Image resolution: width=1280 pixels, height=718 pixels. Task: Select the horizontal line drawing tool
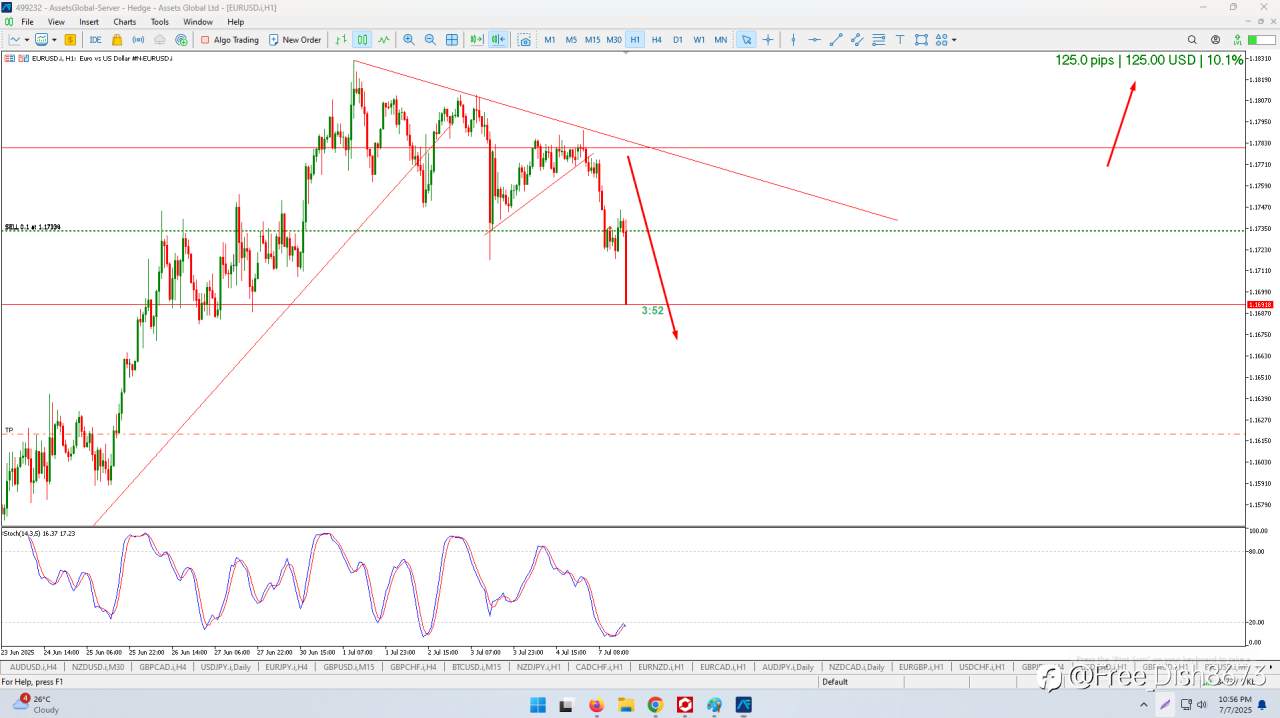(x=815, y=40)
